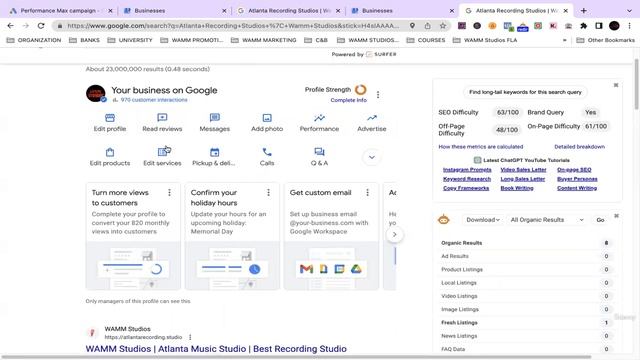The width and height of the screenshot is (640, 360).
Task: Click the vertical page scrollbar
Action: coord(636,84)
